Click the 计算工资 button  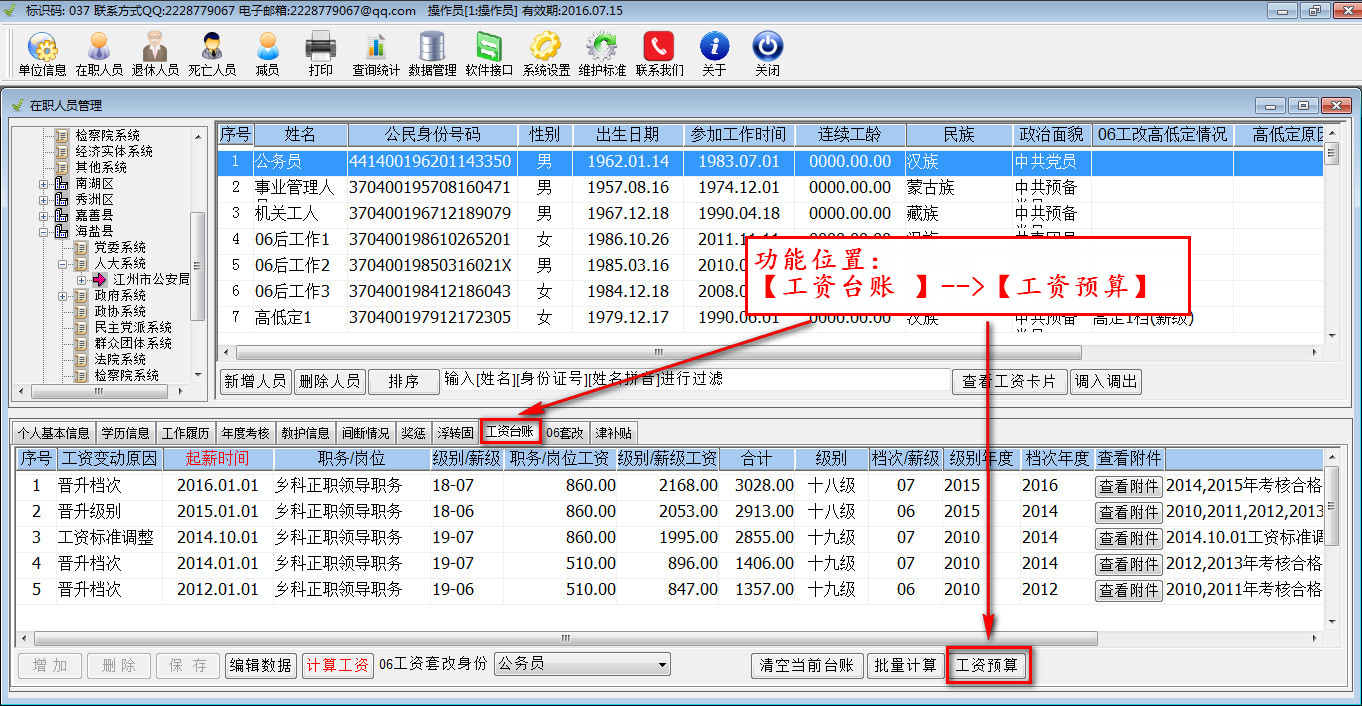pyautogui.click(x=338, y=666)
